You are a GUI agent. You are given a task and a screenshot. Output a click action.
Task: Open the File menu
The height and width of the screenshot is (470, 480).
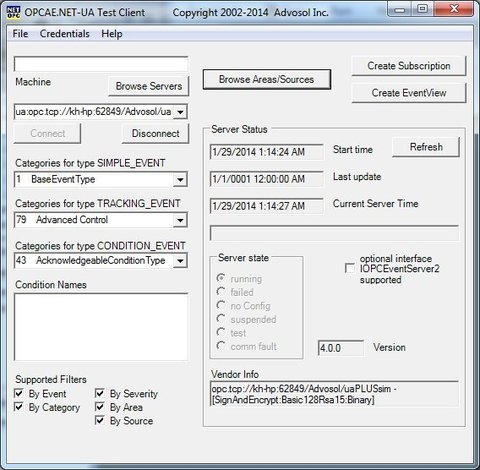[x=20, y=34]
